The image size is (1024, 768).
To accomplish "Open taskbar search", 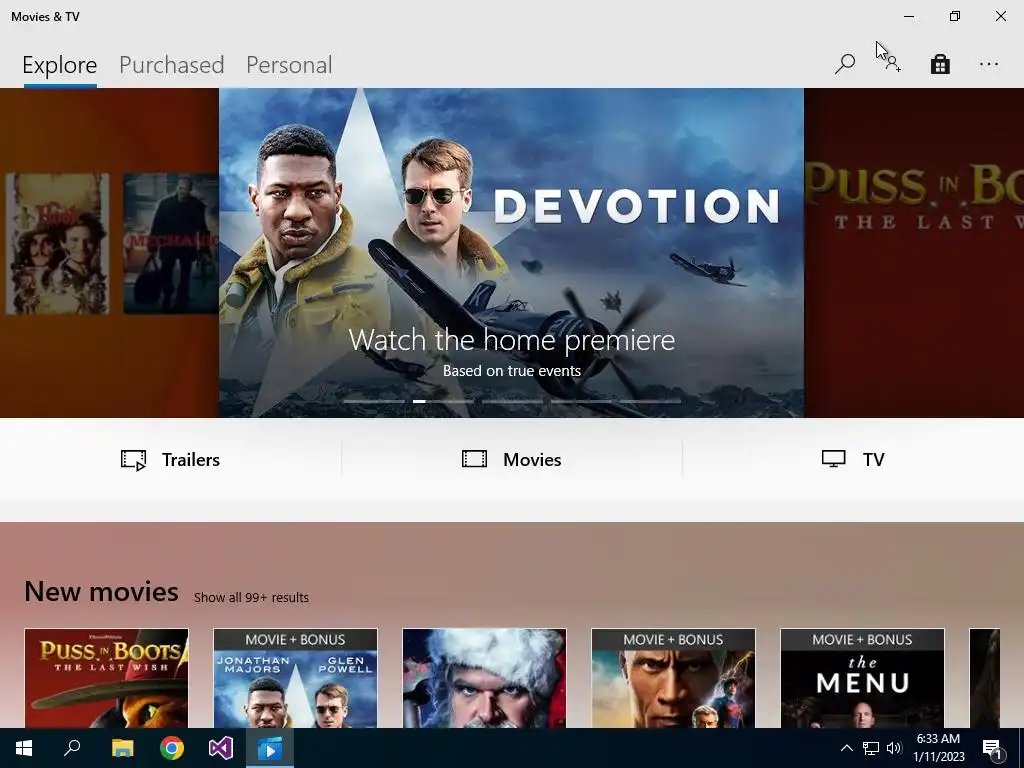I will coord(72,748).
